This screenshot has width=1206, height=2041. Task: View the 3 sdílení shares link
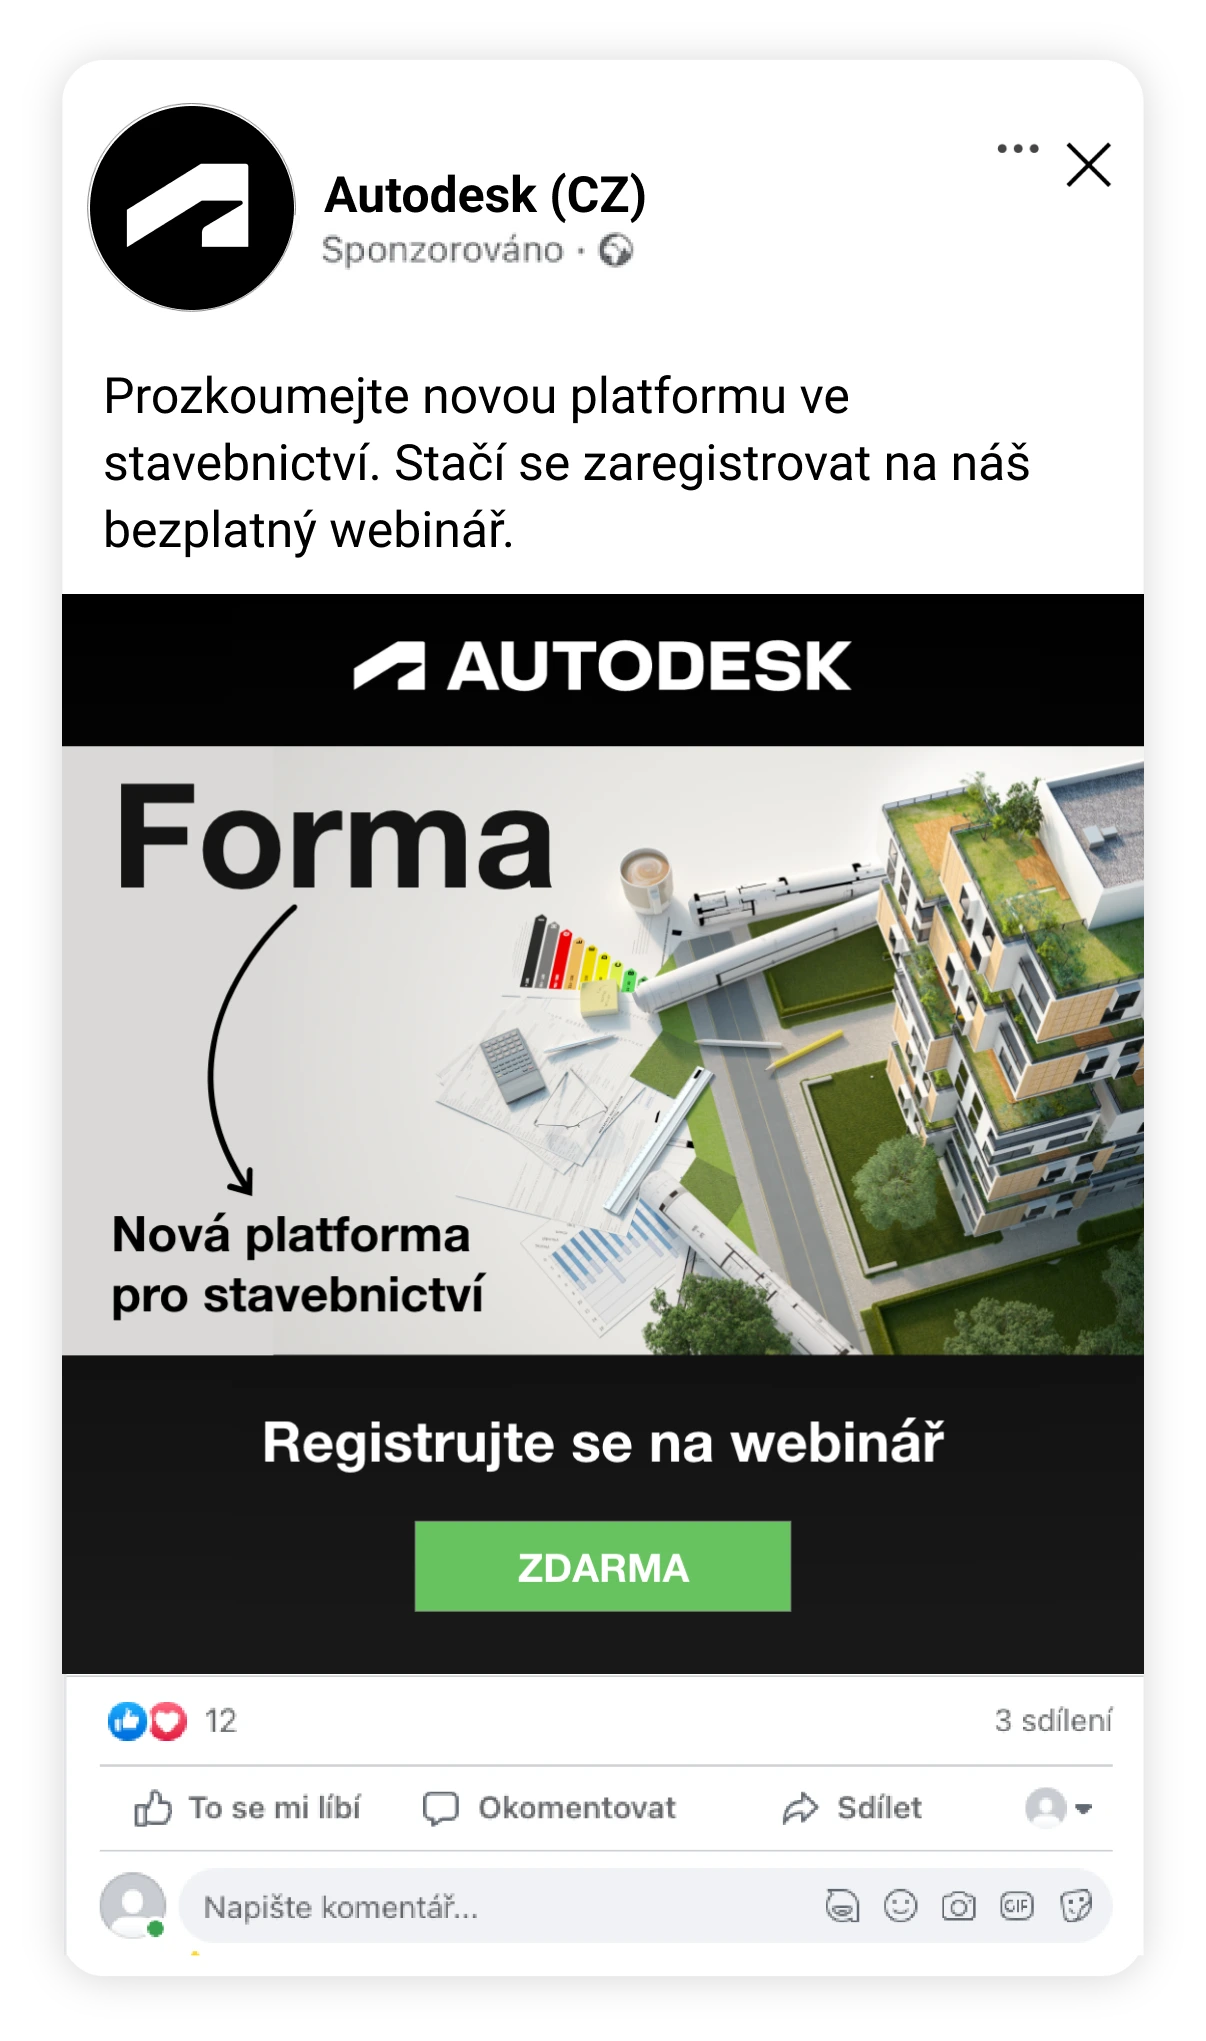coord(1053,1720)
